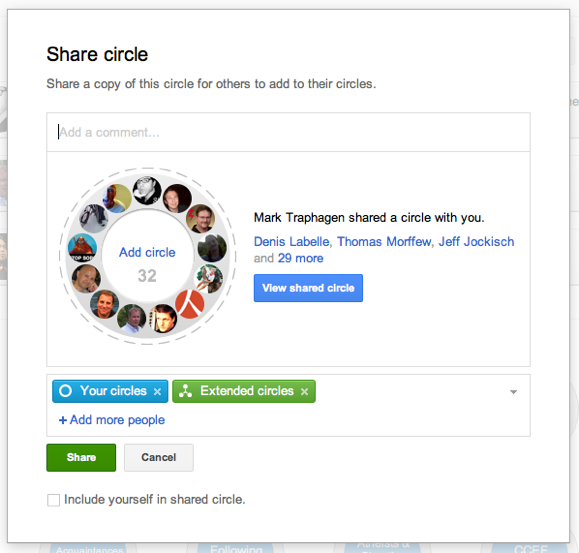Select the bearded man avatar with lightning bolt
This screenshot has width=579, height=553.
[x=201, y=219]
